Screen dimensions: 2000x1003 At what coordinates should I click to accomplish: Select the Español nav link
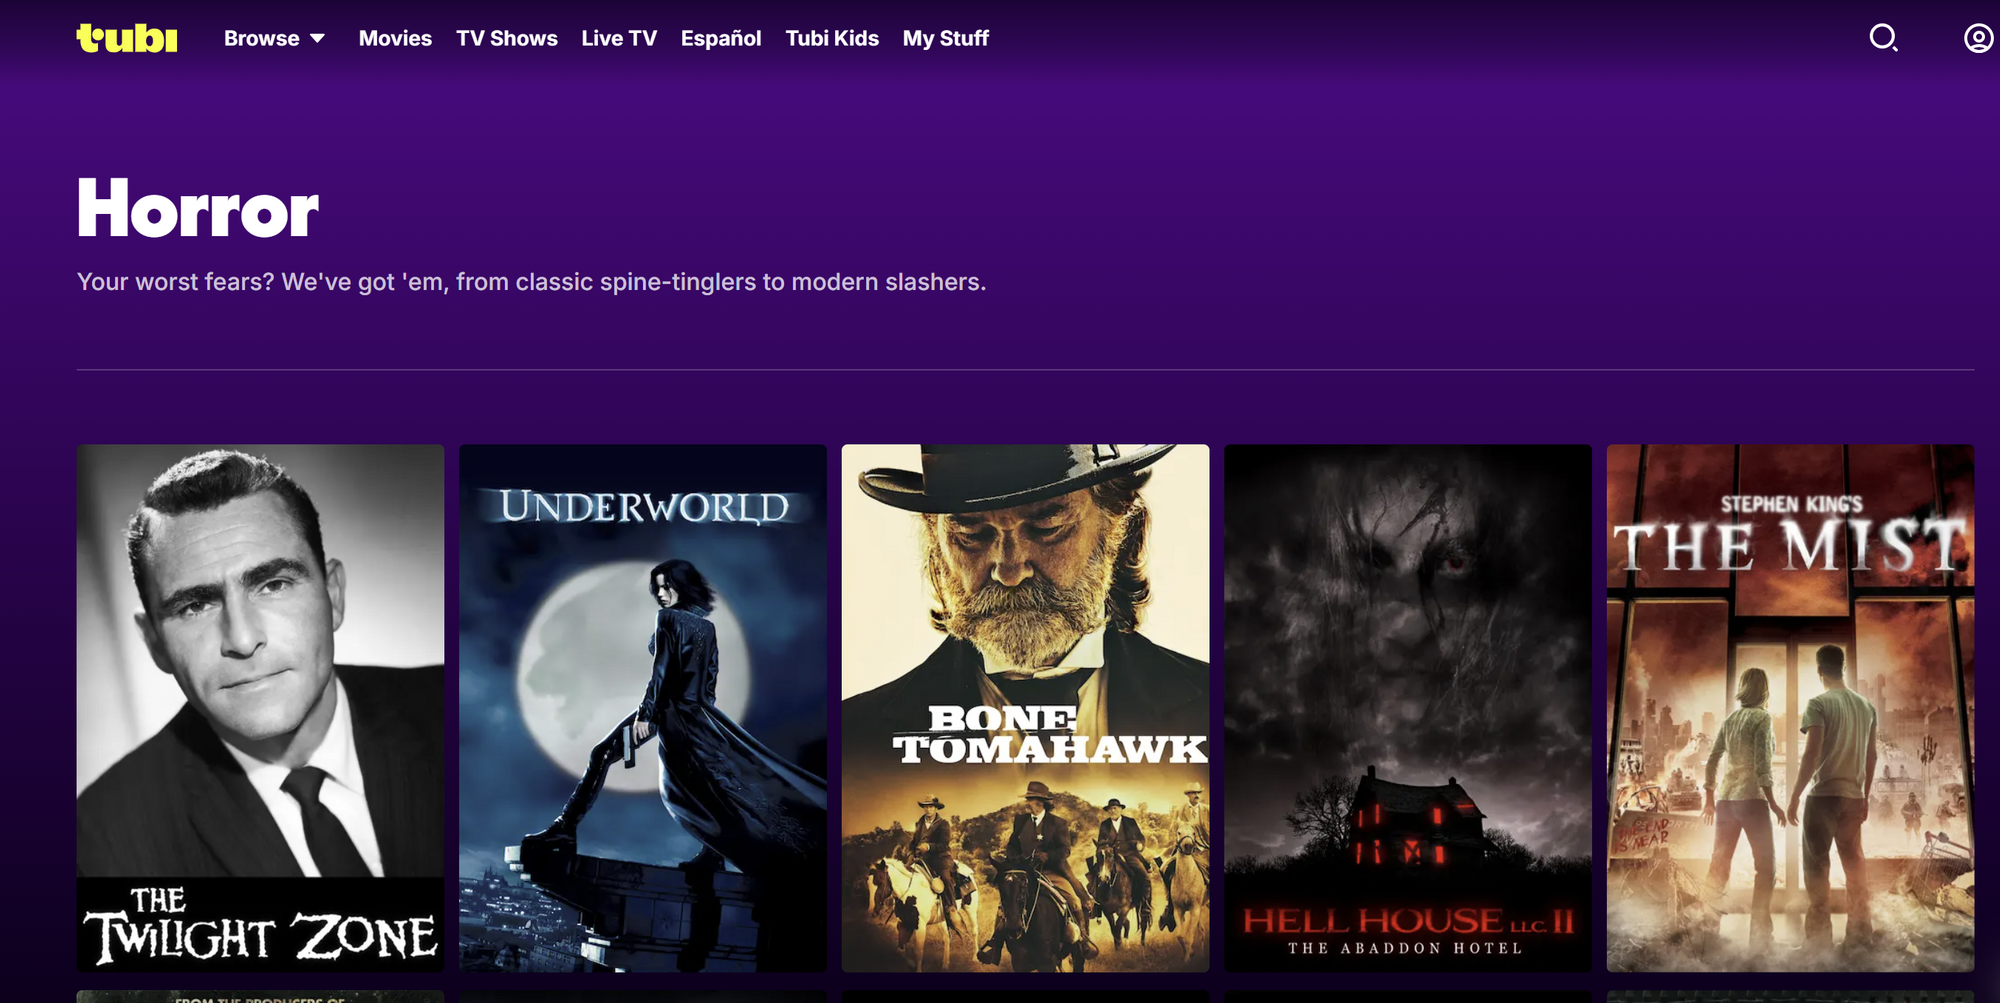(x=720, y=39)
